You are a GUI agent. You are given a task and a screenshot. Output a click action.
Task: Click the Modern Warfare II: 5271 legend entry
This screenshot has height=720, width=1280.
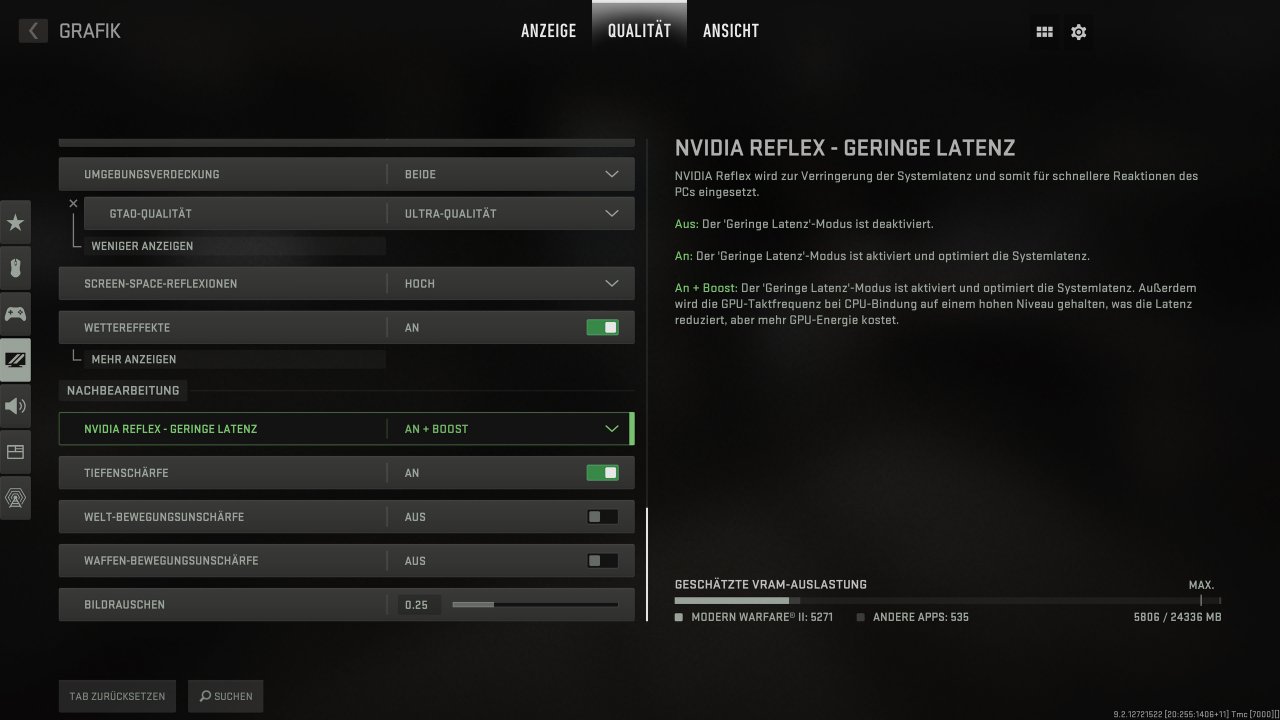point(754,617)
